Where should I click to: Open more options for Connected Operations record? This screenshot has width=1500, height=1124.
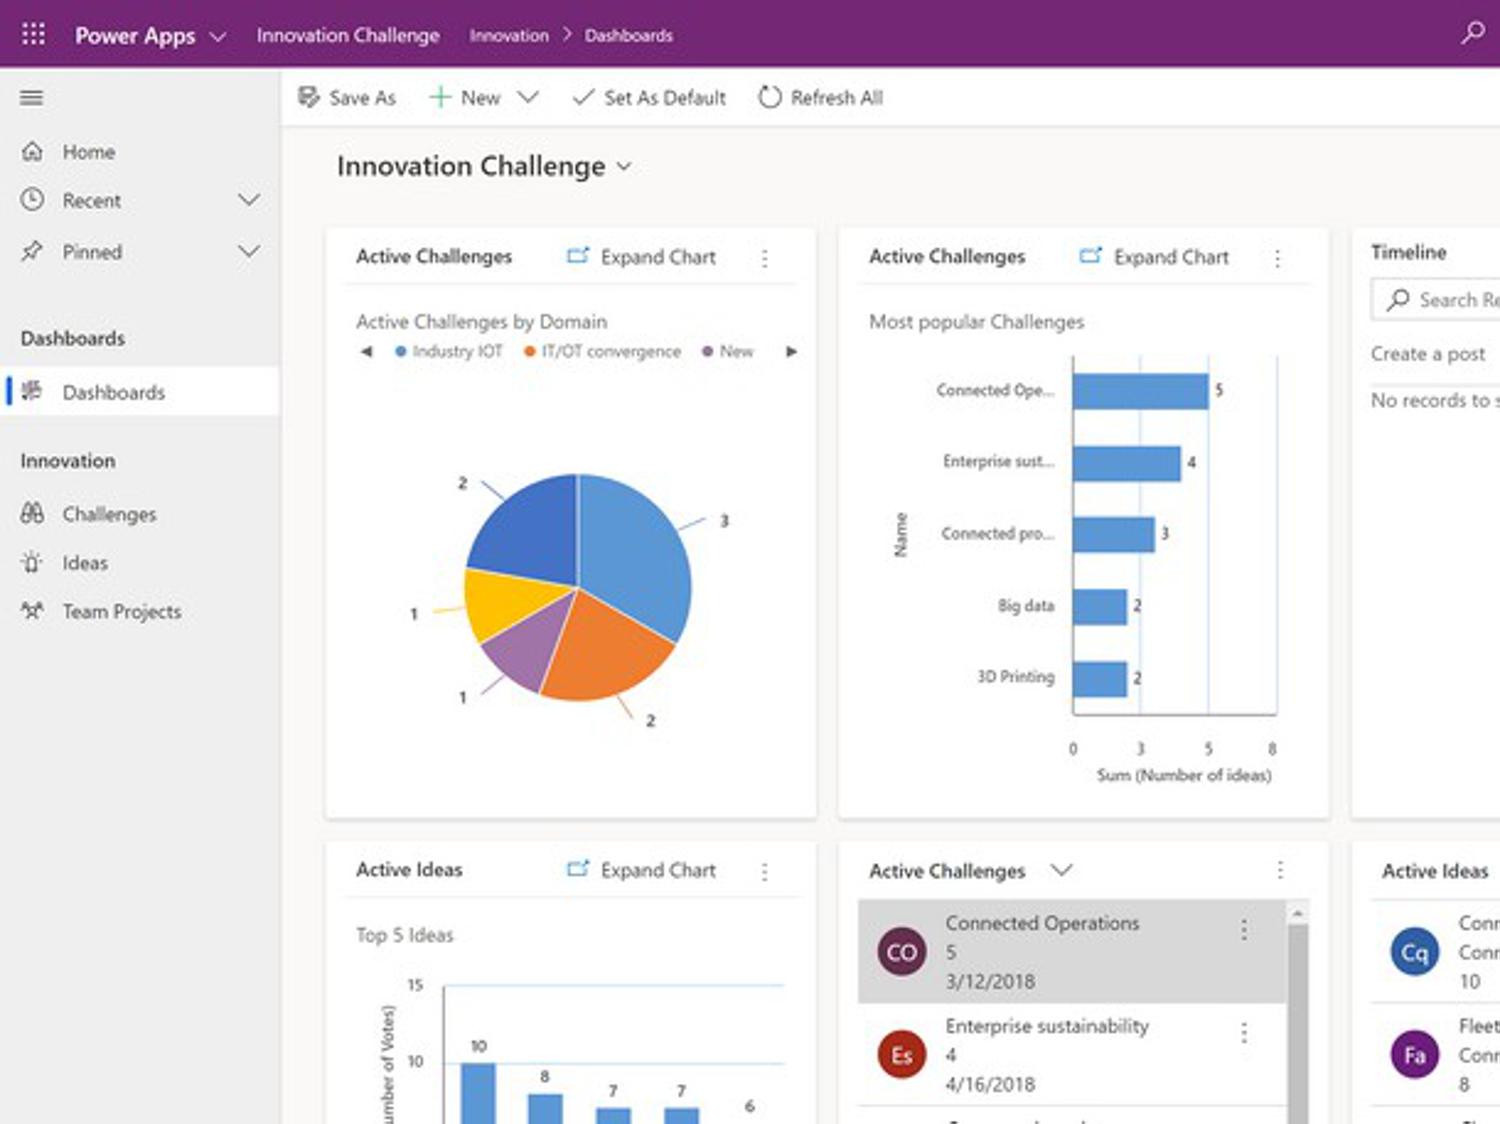coord(1244,930)
